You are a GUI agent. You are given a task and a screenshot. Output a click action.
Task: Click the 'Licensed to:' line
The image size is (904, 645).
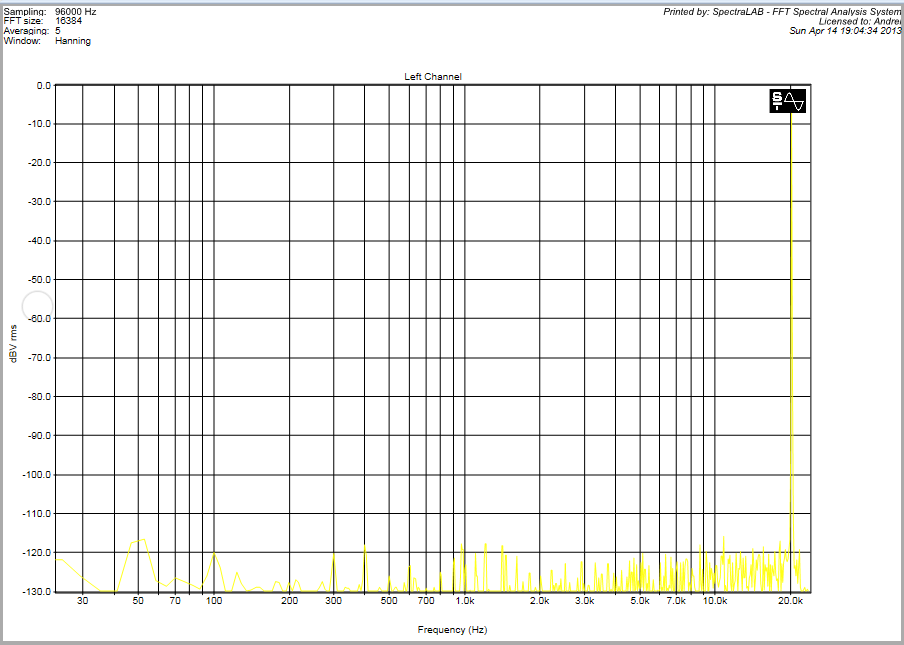click(x=859, y=21)
